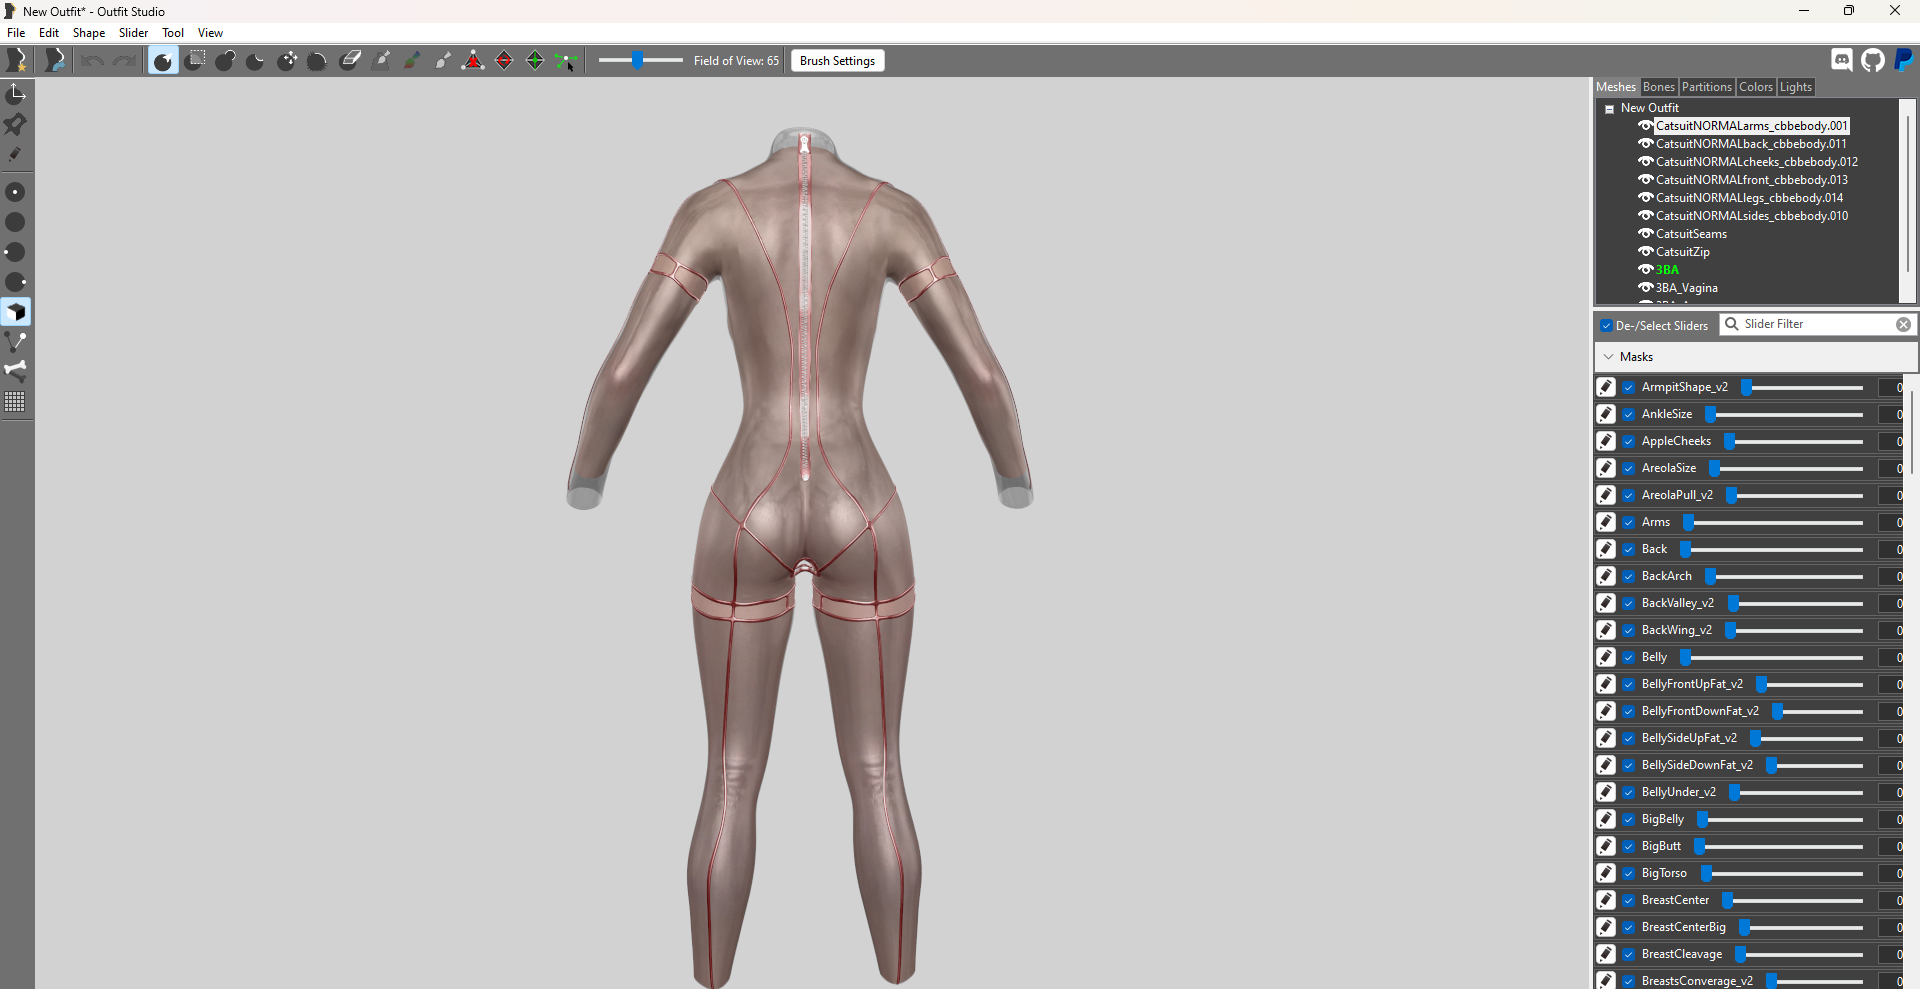Edit the AnkleSize slider with pencil button
Image resolution: width=1920 pixels, height=989 pixels.
(1606, 414)
